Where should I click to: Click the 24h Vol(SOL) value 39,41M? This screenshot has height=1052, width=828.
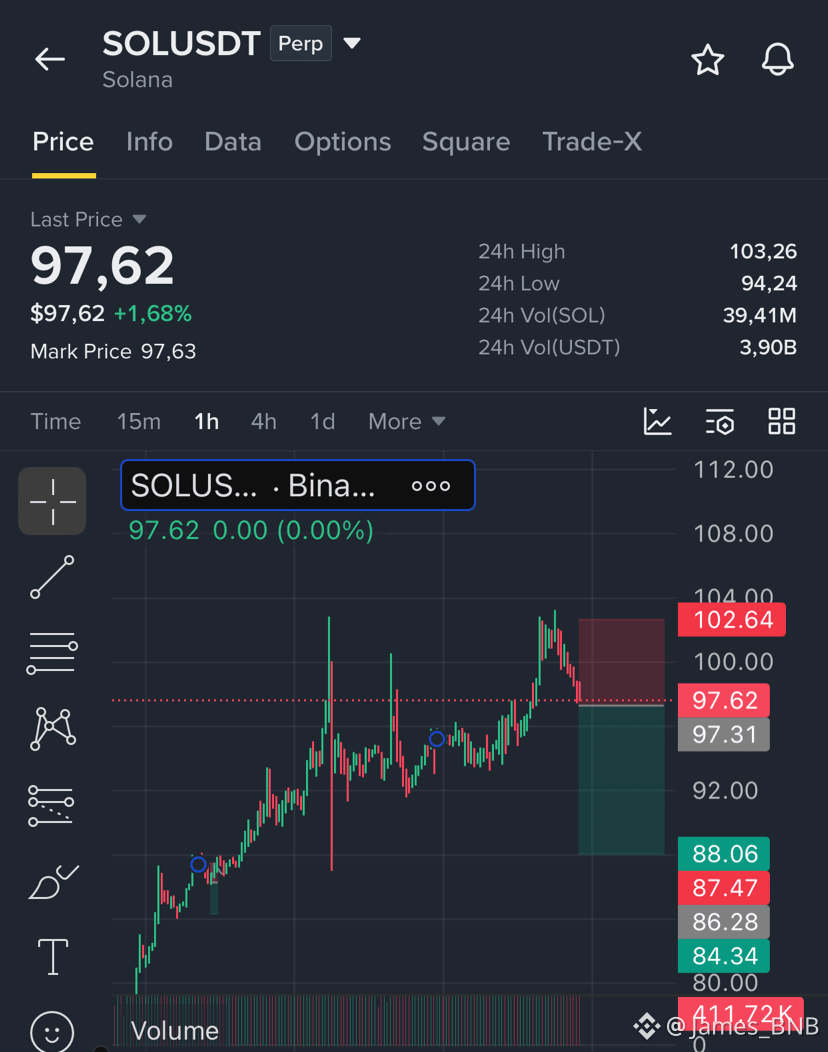tap(760, 315)
